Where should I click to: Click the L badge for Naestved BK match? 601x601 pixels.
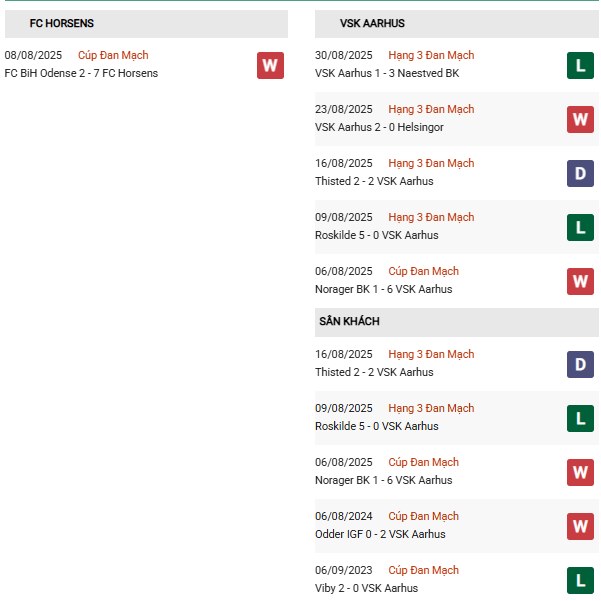(580, 65)
